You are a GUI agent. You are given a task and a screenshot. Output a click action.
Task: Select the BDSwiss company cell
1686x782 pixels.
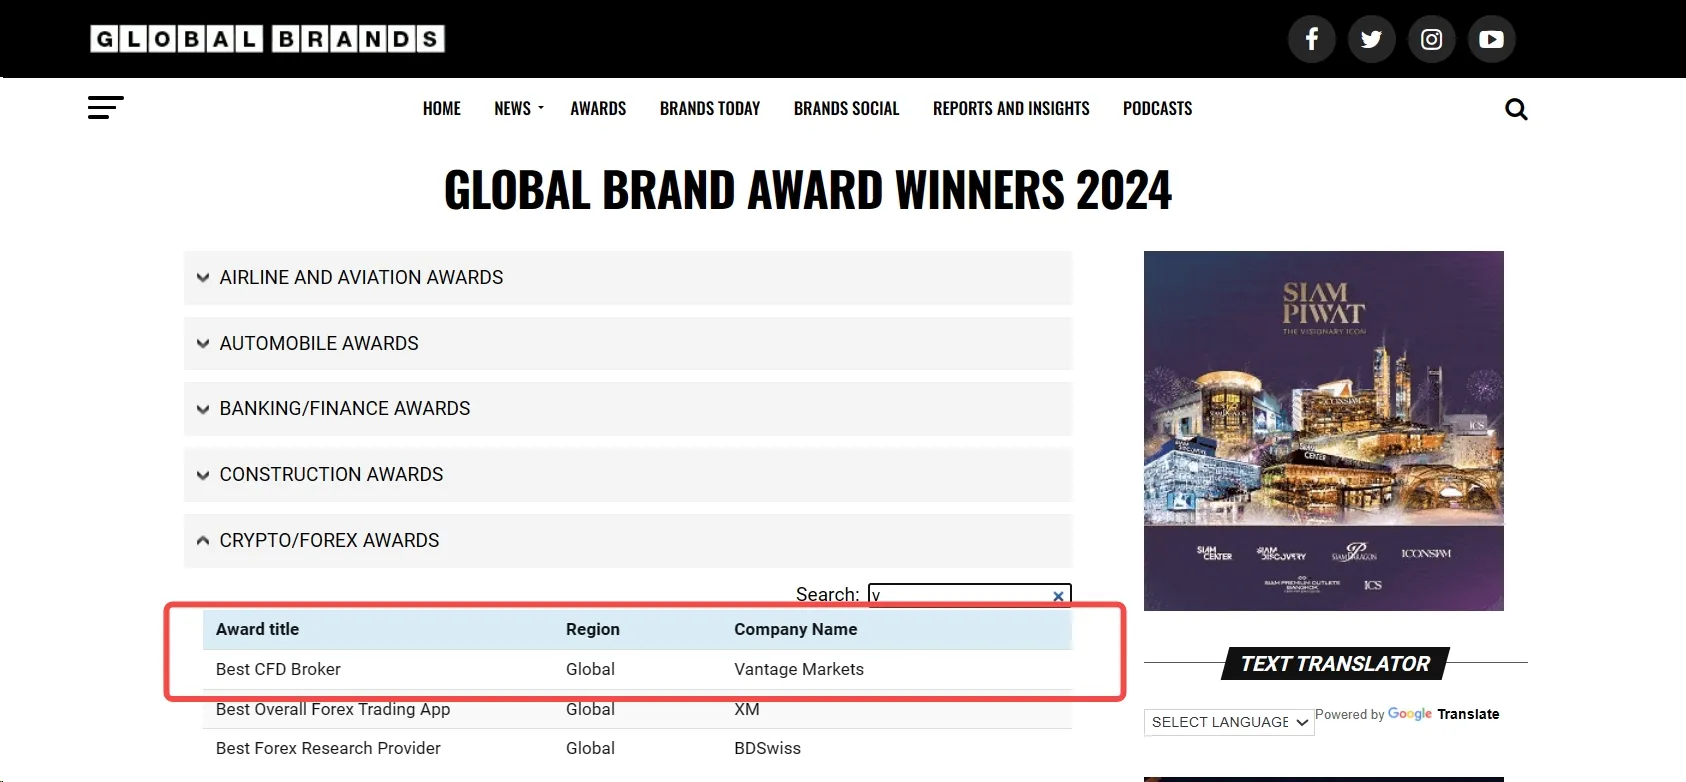(x=767, y=748)
